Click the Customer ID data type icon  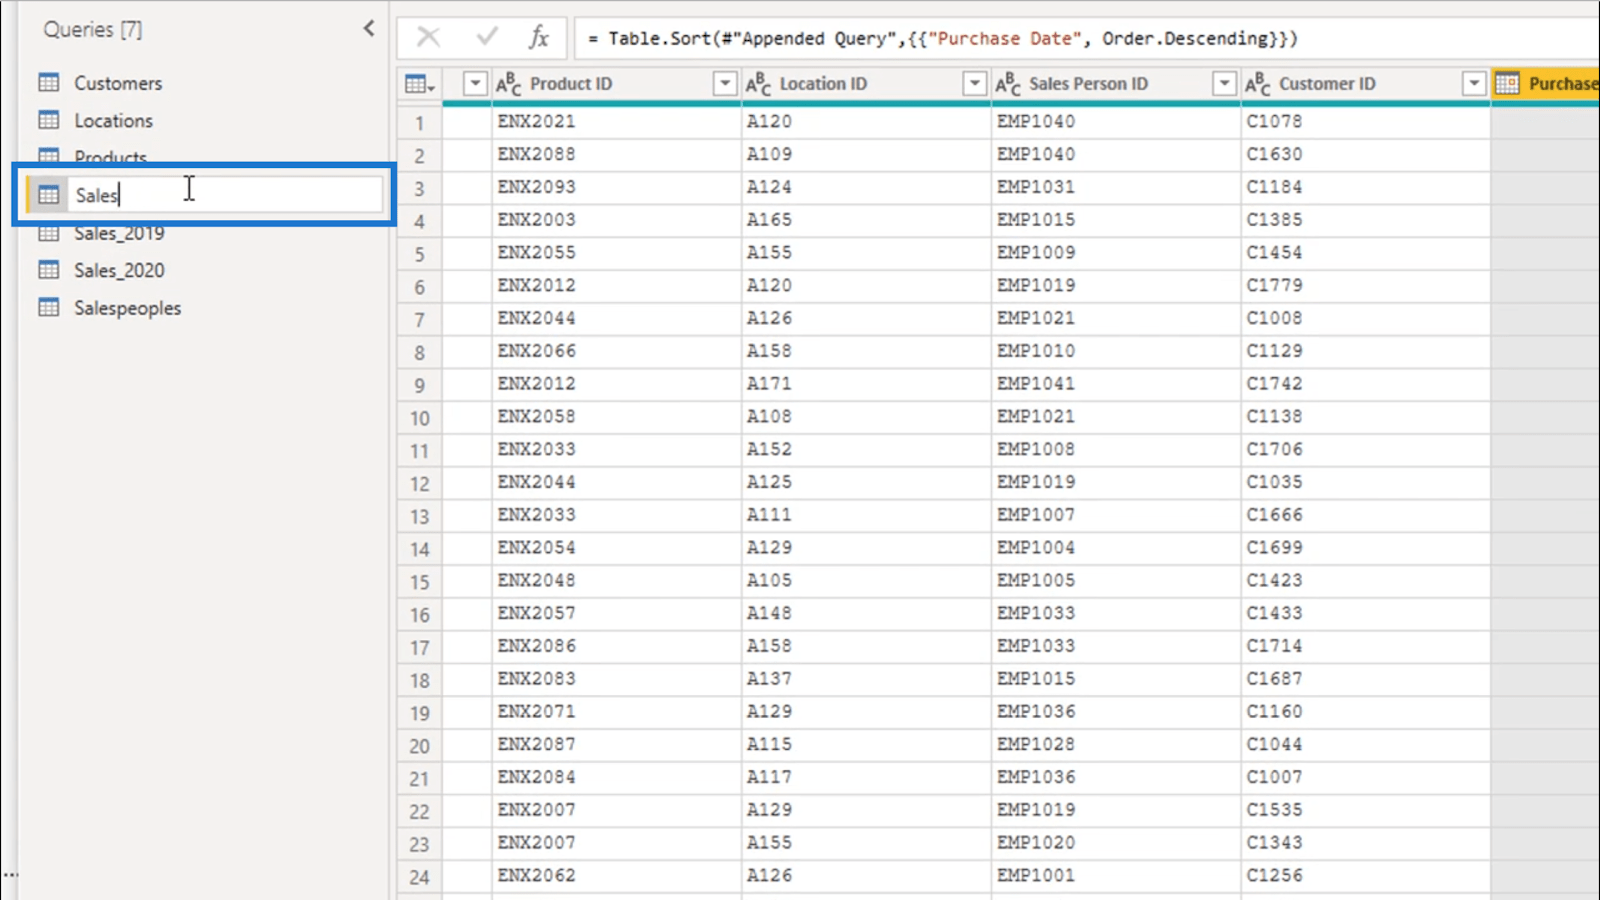[x=1257, y=84]
